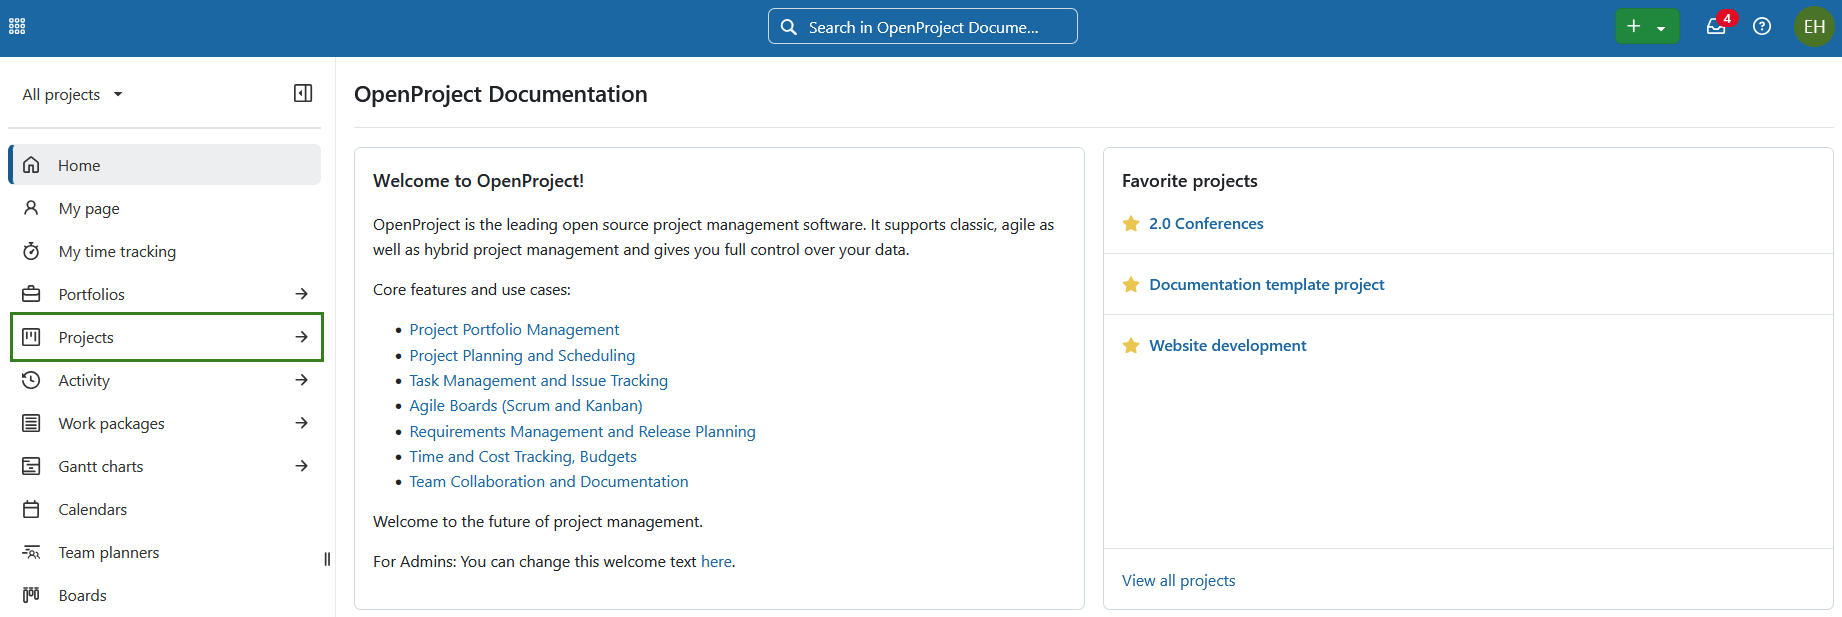Click the My page person icon
The height and width of the screenshot is (617, 1842).
pyautogui.click(x=31, y=208)
